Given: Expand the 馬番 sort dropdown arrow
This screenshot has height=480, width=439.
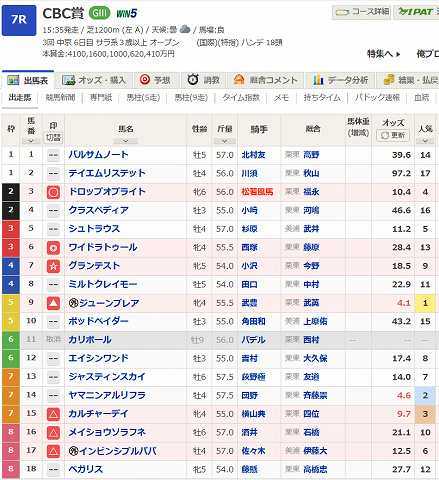Looking at the screenshot, I should (31, 141).
